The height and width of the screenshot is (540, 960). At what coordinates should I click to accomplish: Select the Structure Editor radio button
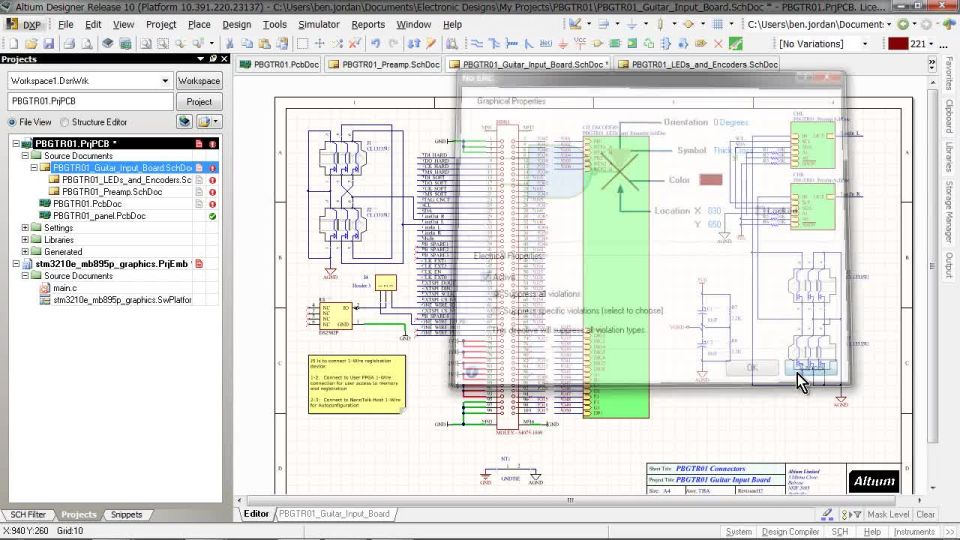tap(64, 122)
